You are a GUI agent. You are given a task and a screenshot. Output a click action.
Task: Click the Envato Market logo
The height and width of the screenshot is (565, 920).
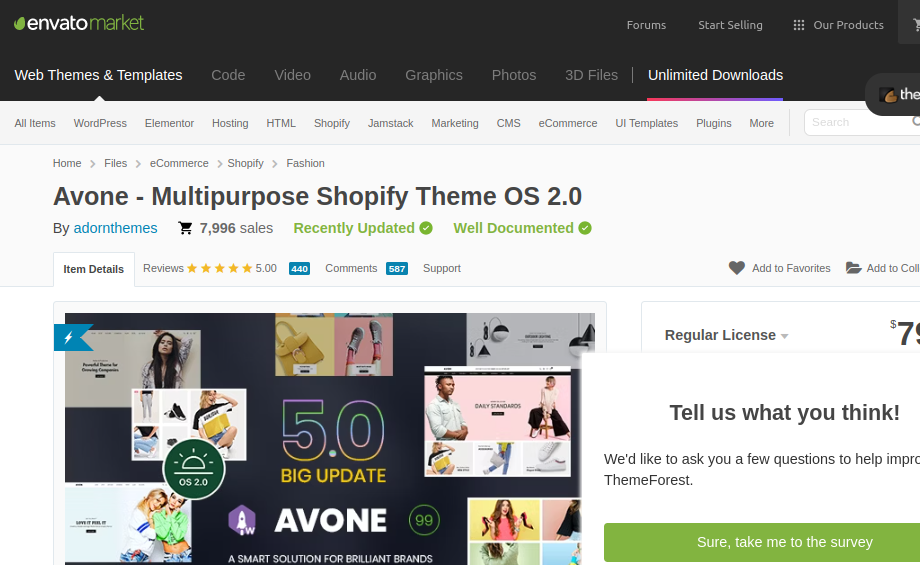click(x=79, y=23)
